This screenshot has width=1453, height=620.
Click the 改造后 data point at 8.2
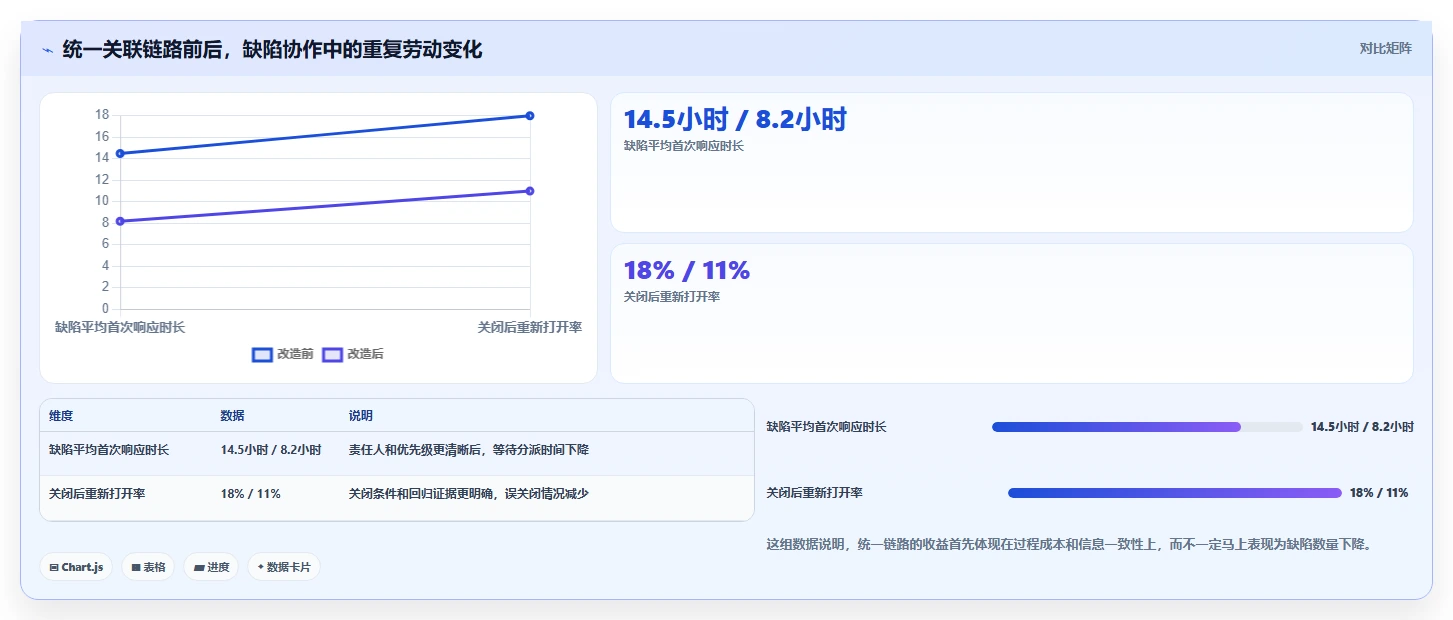tap(120, 221)
